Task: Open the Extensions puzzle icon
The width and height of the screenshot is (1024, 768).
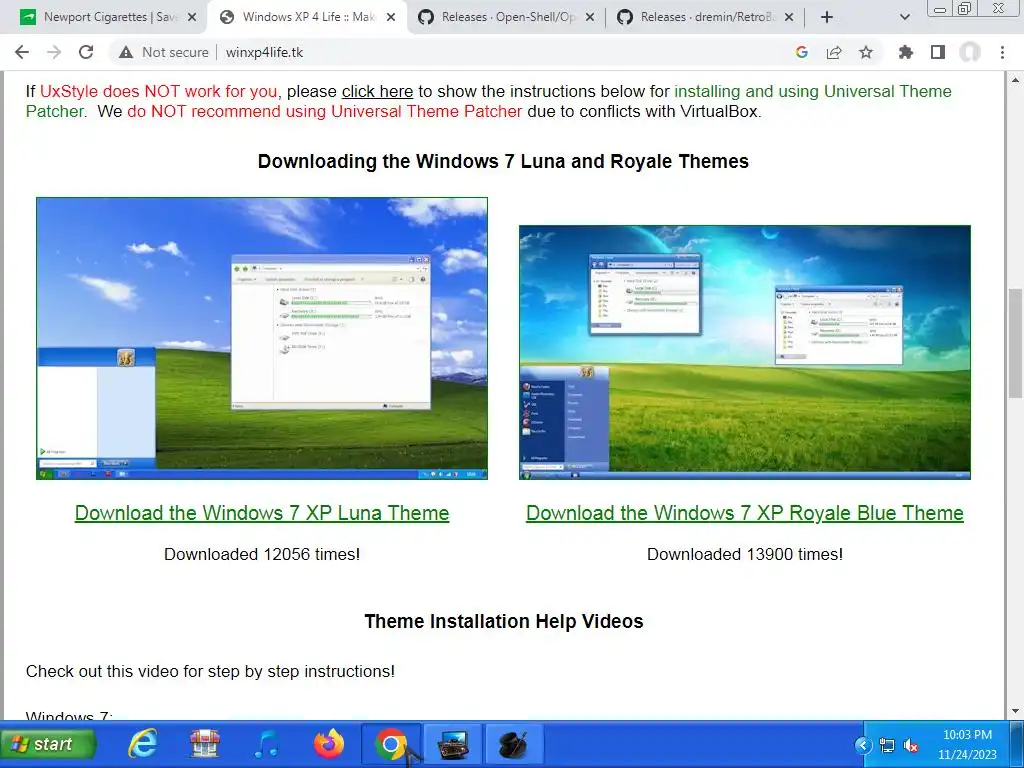Action: tap(906, 52)
